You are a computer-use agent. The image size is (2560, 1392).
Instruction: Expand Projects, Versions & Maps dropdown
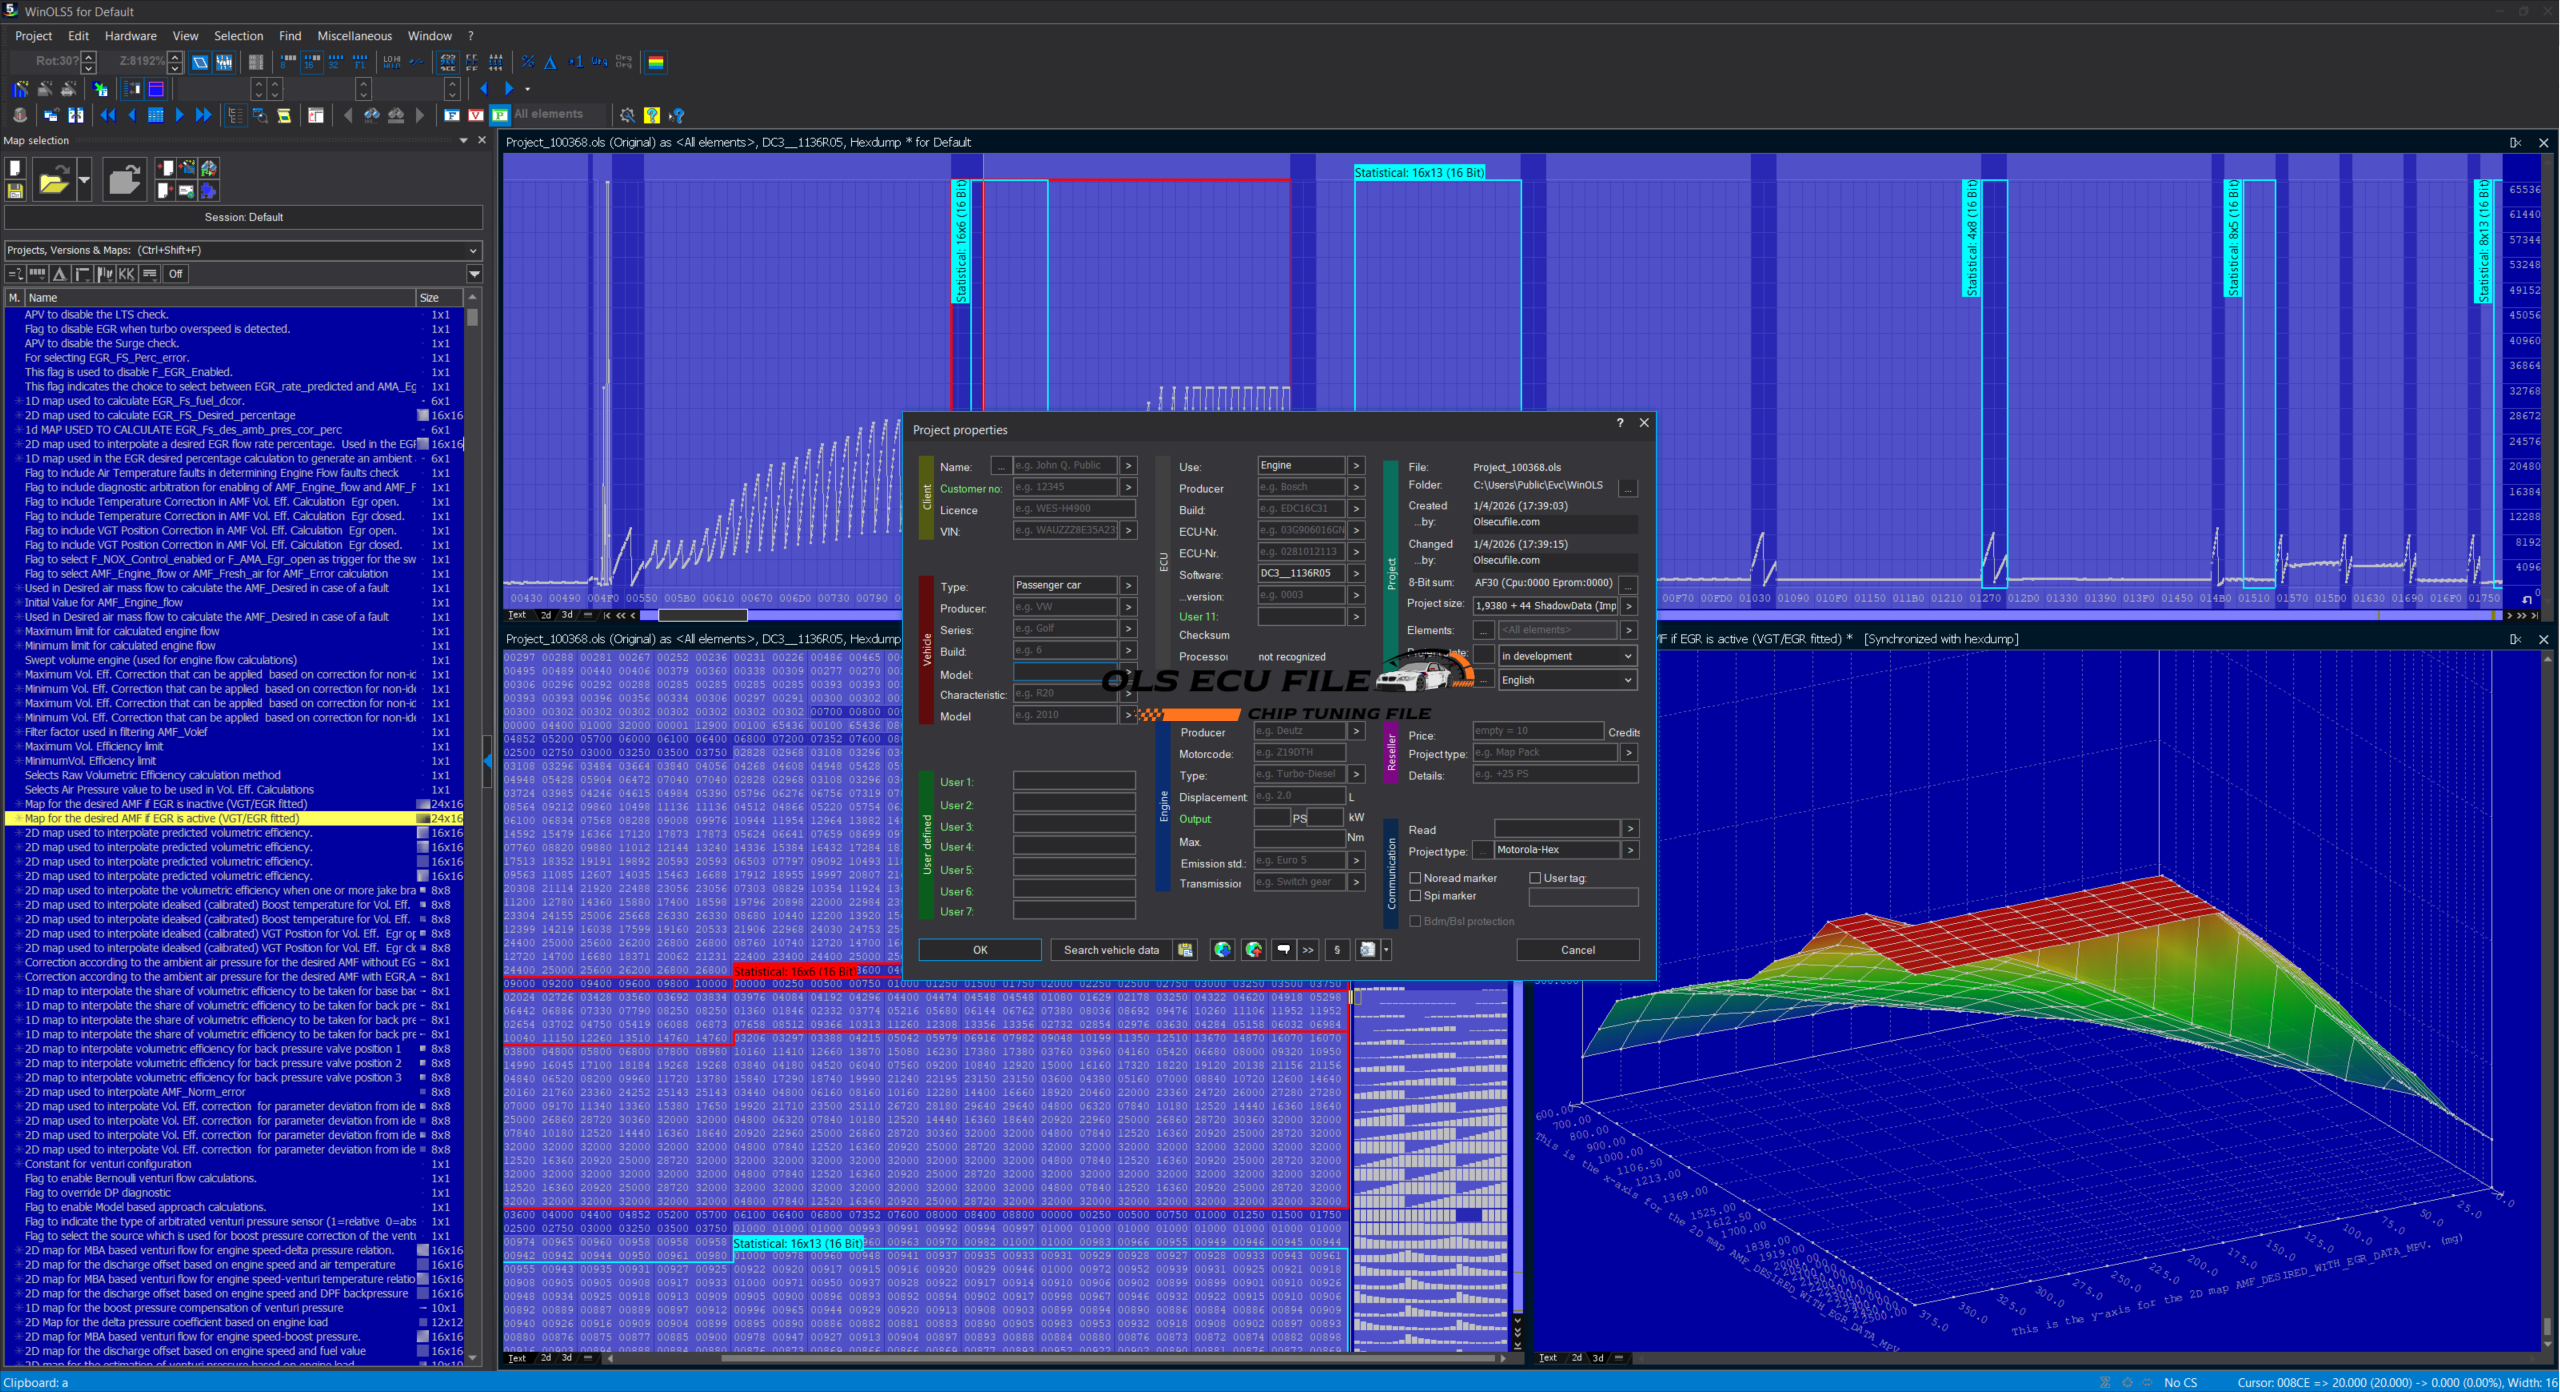473,250
